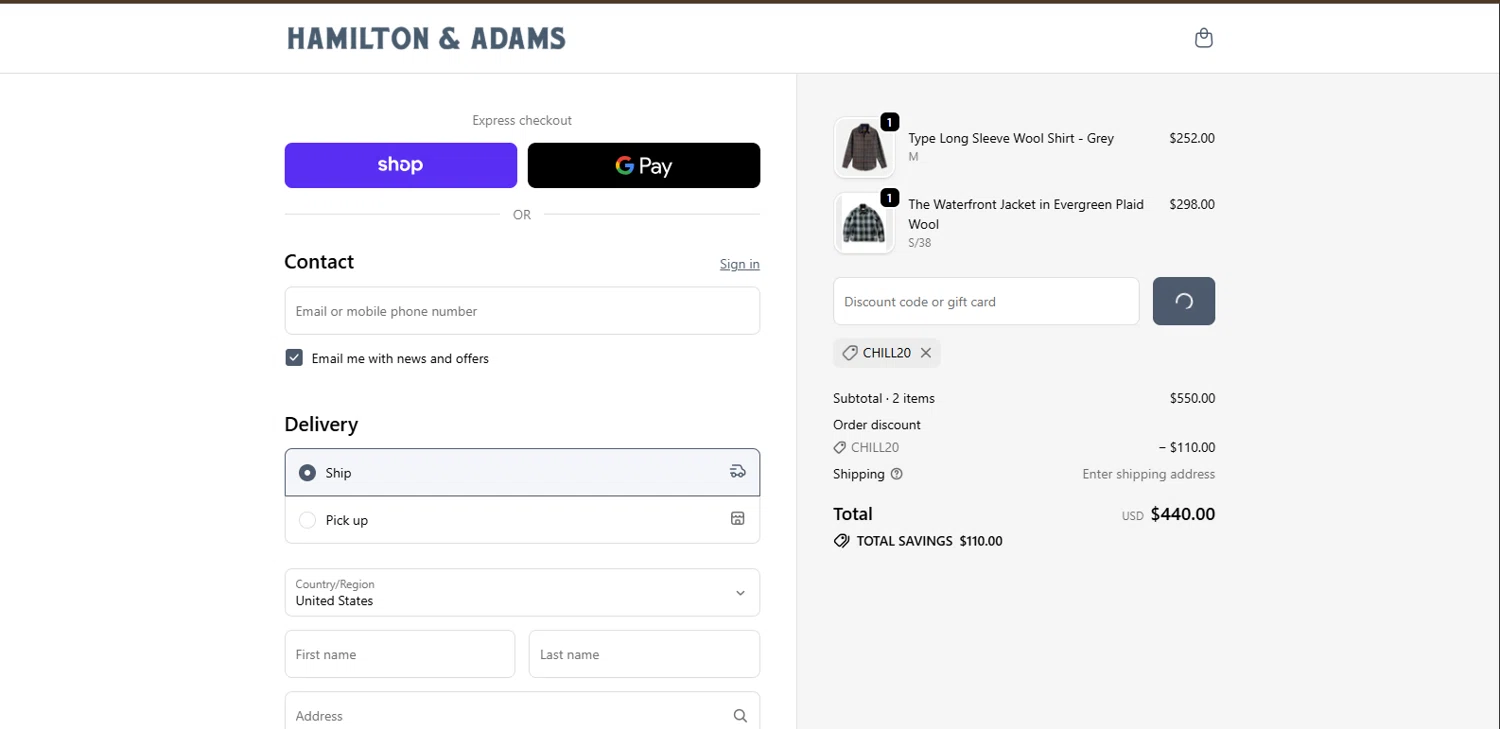This screenshot has height=729, width=1500.
Task: Click the Subtotal · 2 items label
Action: (x=884, y=398)
